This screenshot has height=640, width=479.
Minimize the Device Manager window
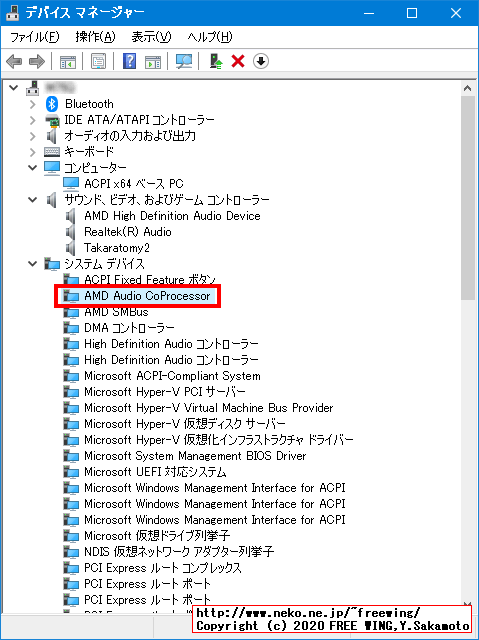pos(369,13)
